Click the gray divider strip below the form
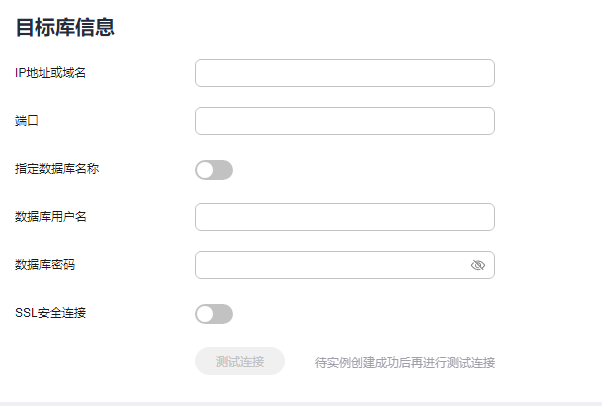The width and height of the screenshot is (602, 406). (301, 404)
